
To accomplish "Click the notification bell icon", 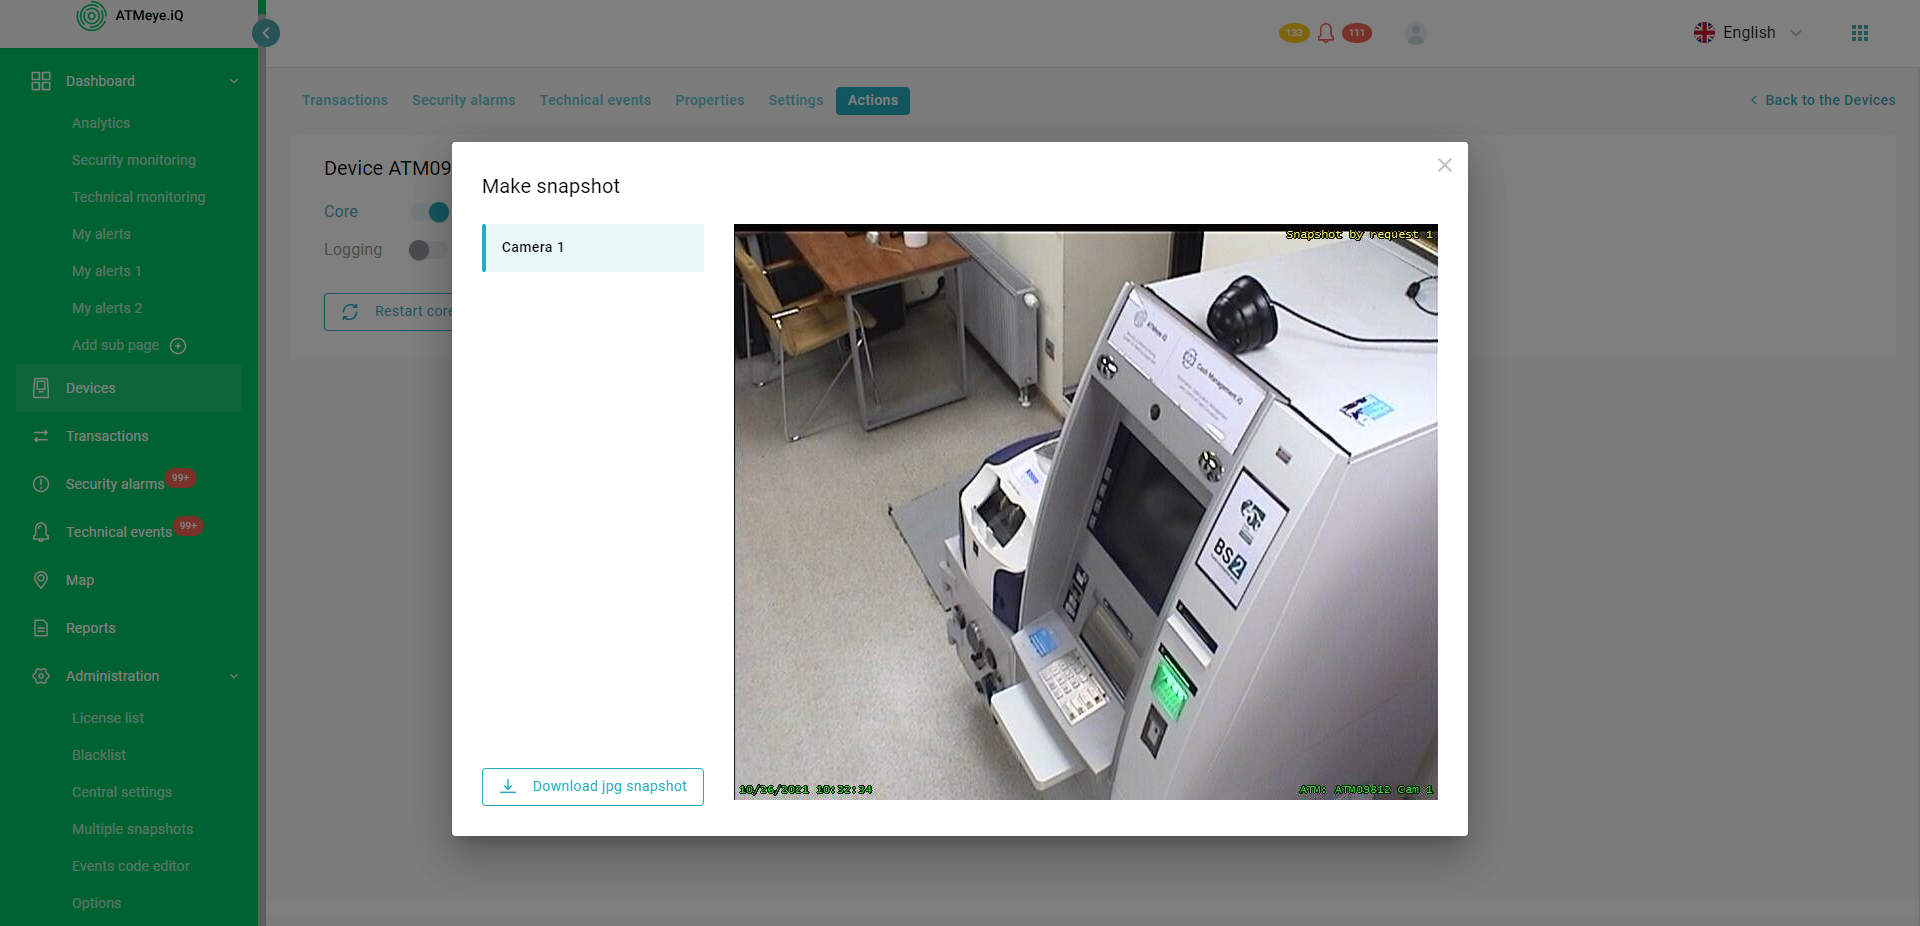I will pos(1325,33).
